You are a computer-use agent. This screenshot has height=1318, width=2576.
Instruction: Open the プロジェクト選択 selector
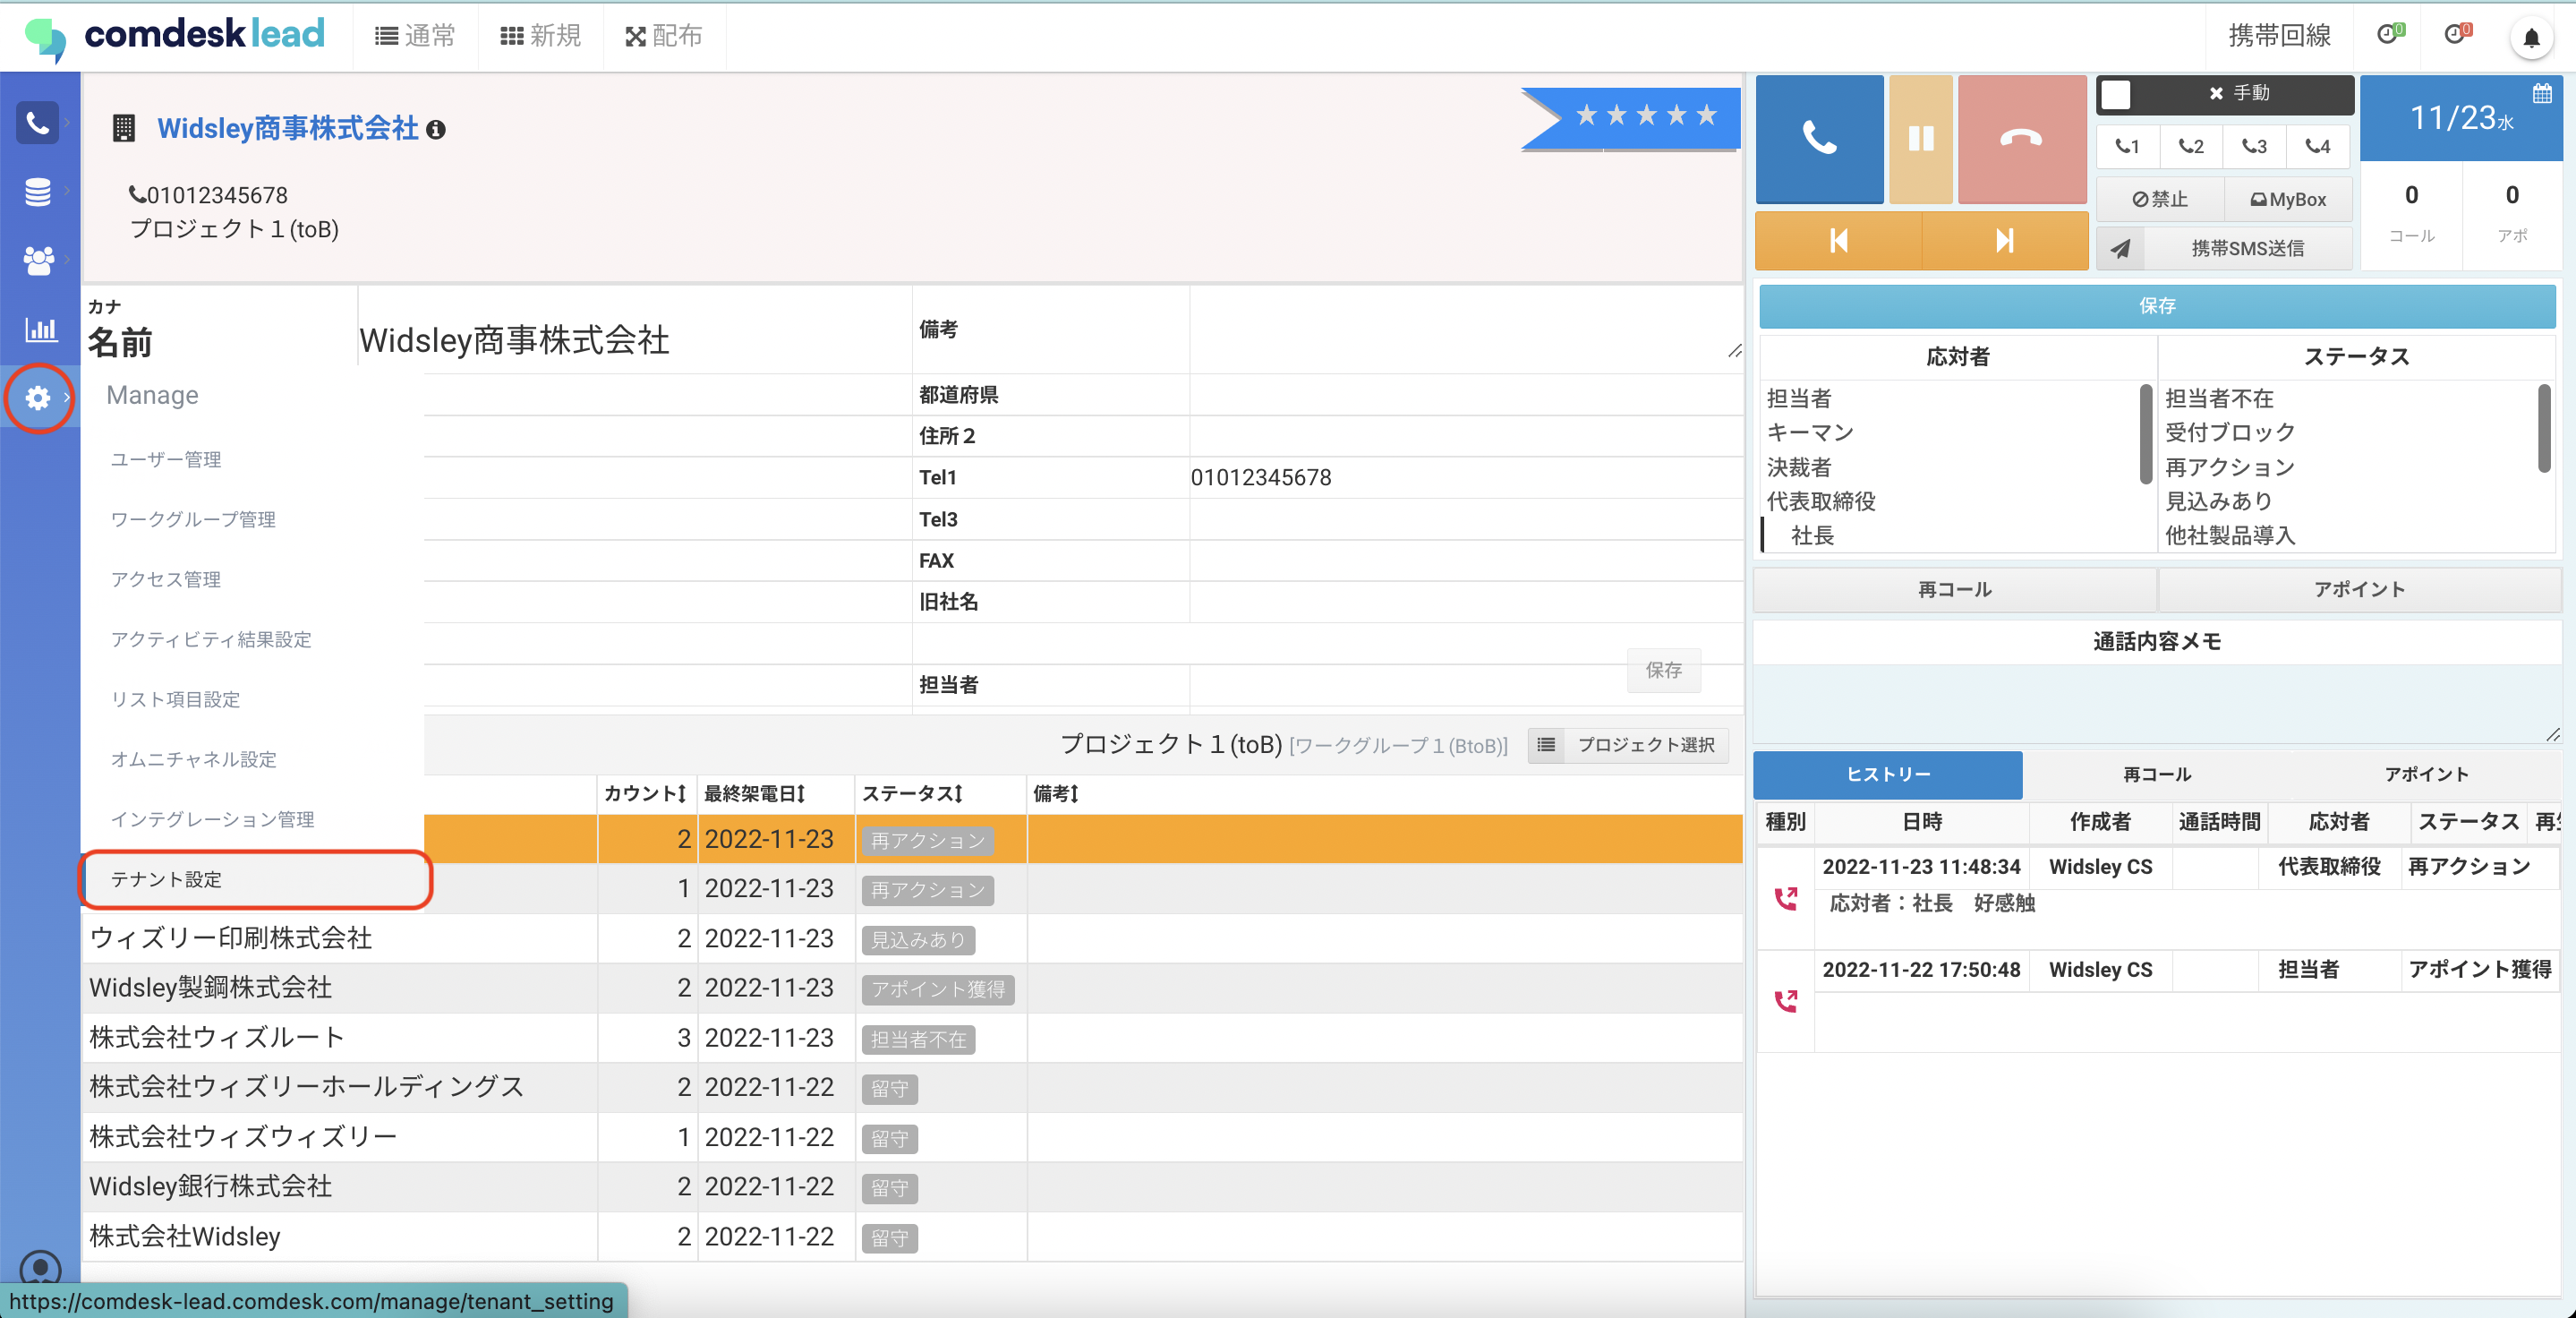1629,745
